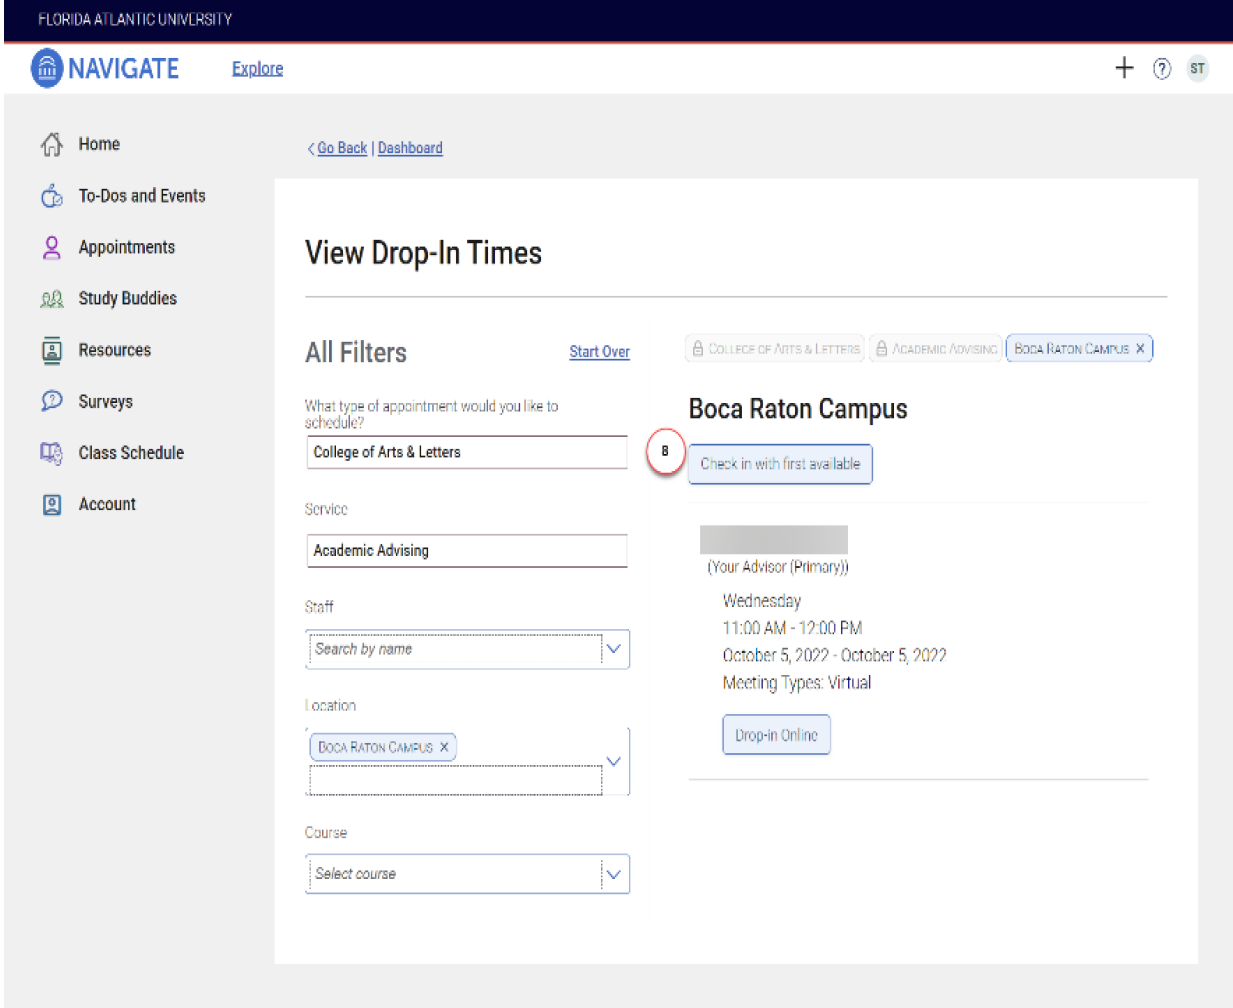Open the help question mark icon
1233x1008 pixels.
(1161, 69)
